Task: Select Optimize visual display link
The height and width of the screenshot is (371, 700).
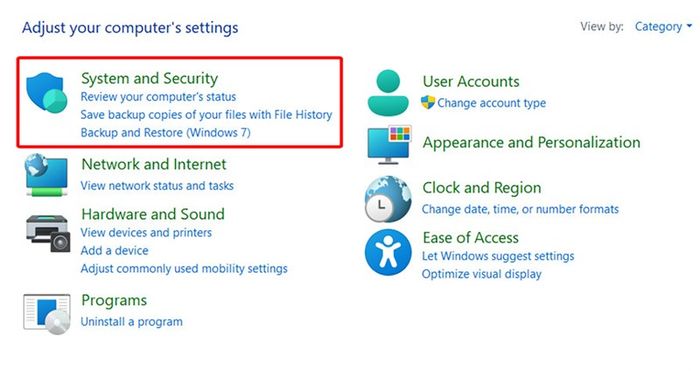Action: [482, 274]
